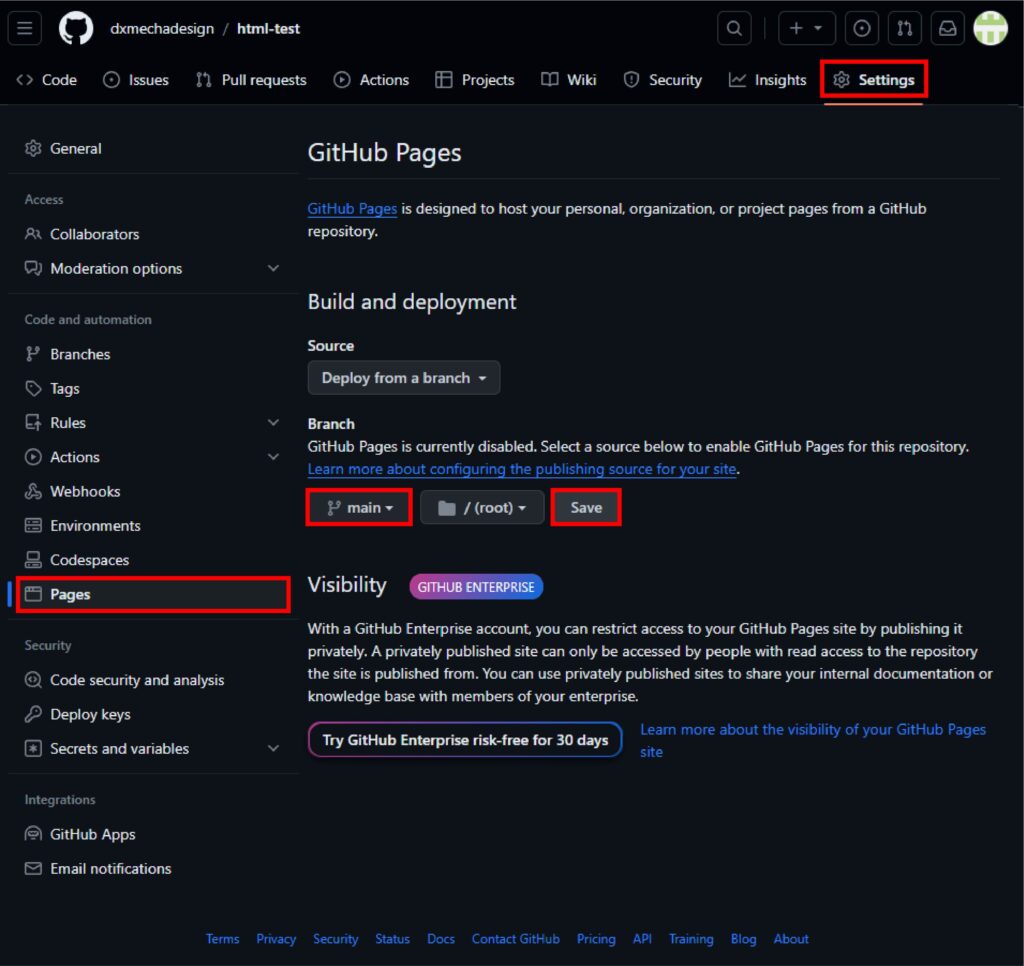Open About footer link
Screen dimensions: 1024x966
[791, 939]
